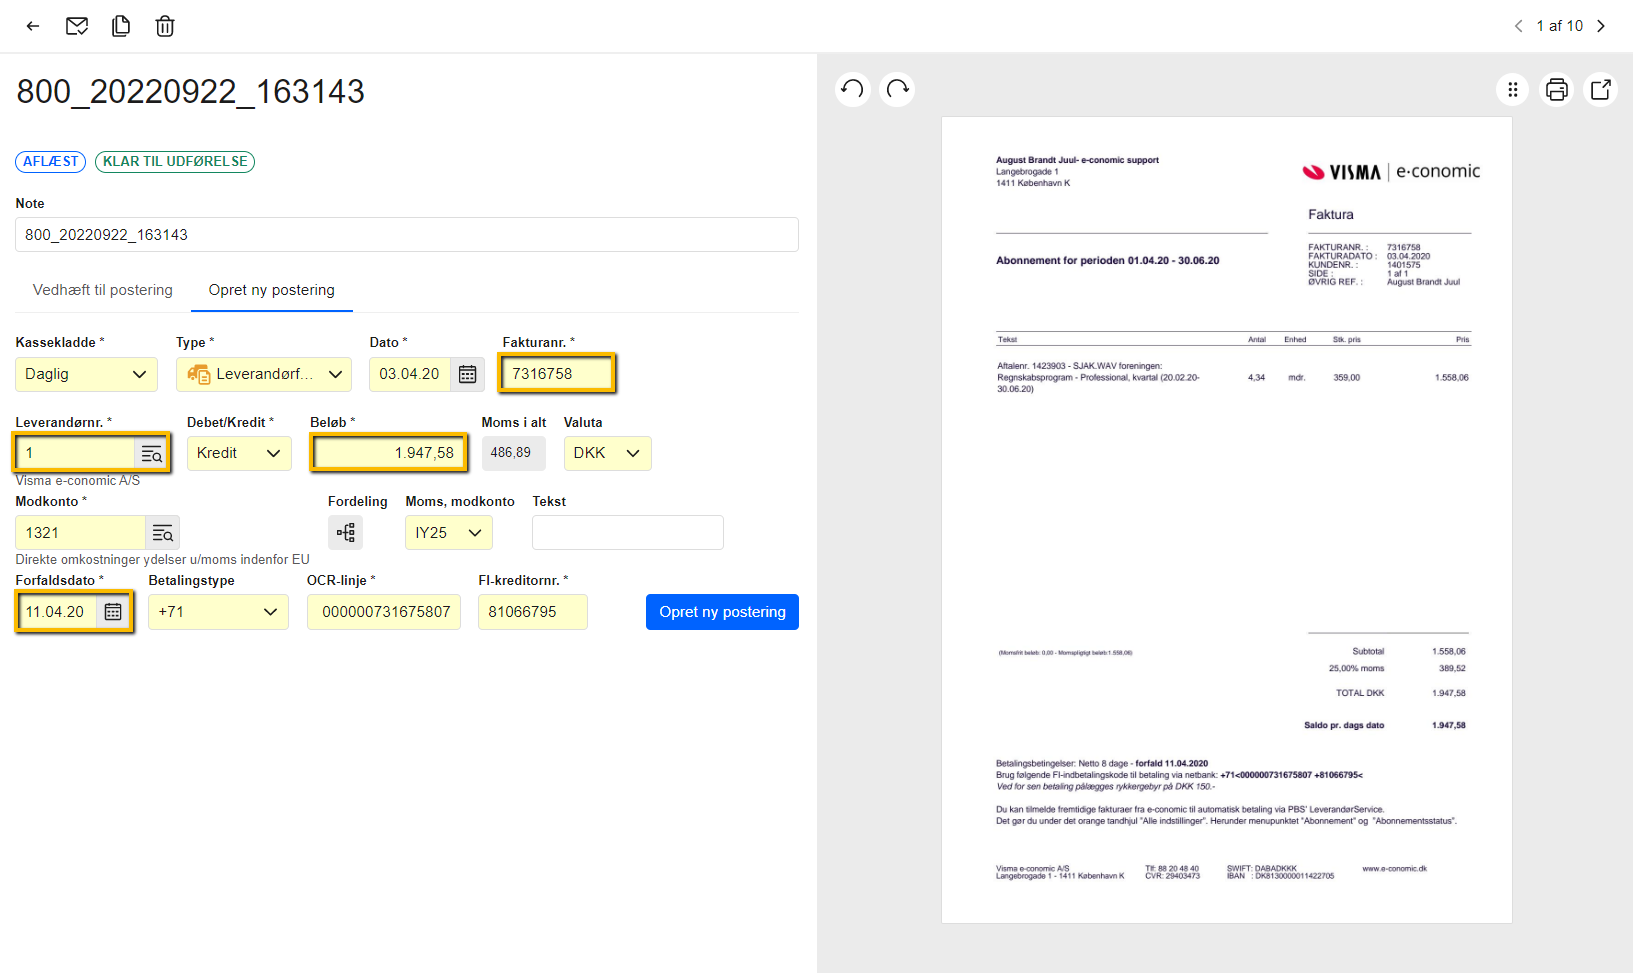The width and height of the screenshot is (1633, 973).
Task: Open calendar picker for Dato field
Action: click(x=466, y=373)
